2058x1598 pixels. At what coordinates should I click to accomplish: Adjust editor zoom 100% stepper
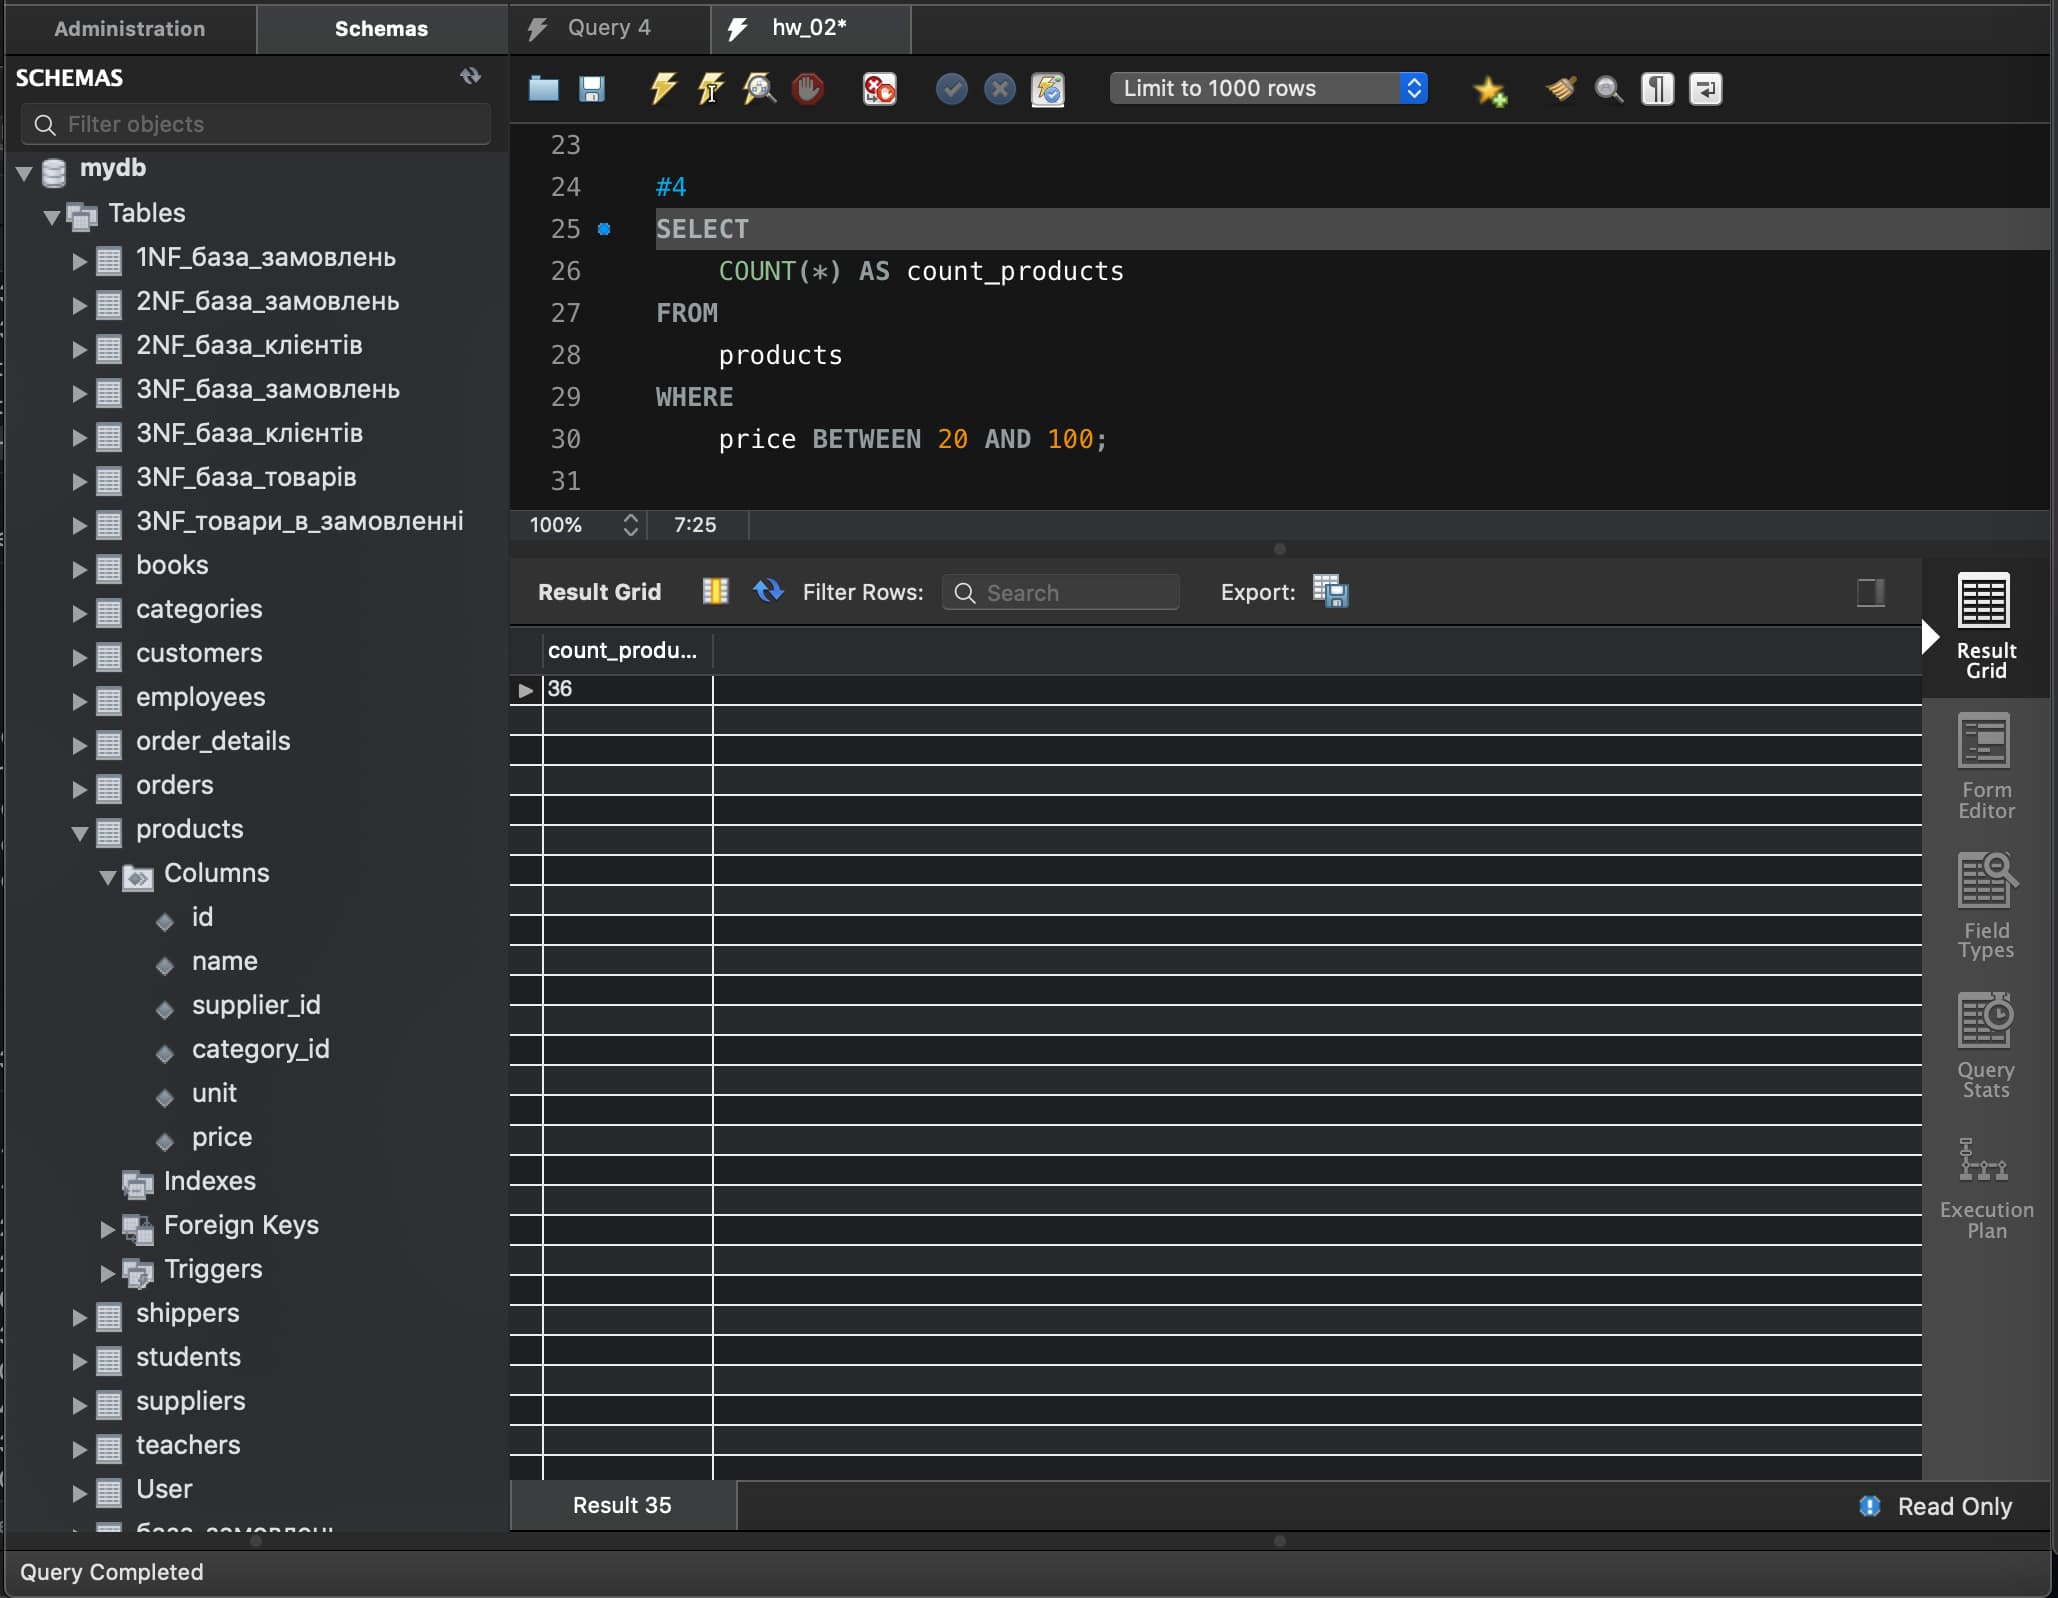pos(630,525)
